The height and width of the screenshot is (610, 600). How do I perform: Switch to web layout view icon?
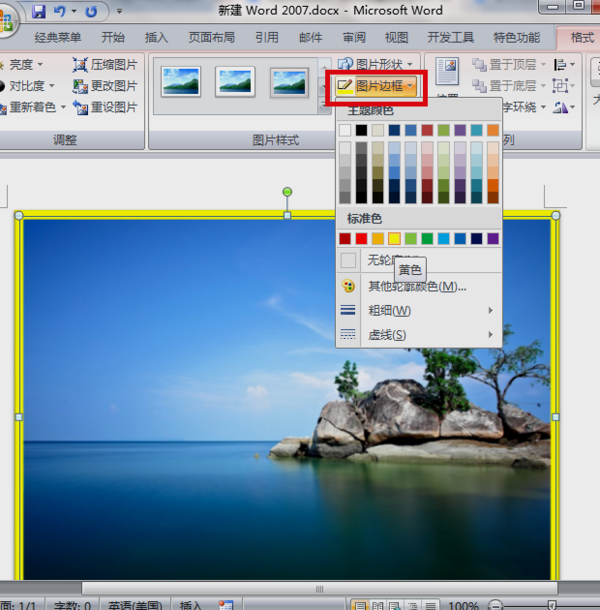pos(395,605)
